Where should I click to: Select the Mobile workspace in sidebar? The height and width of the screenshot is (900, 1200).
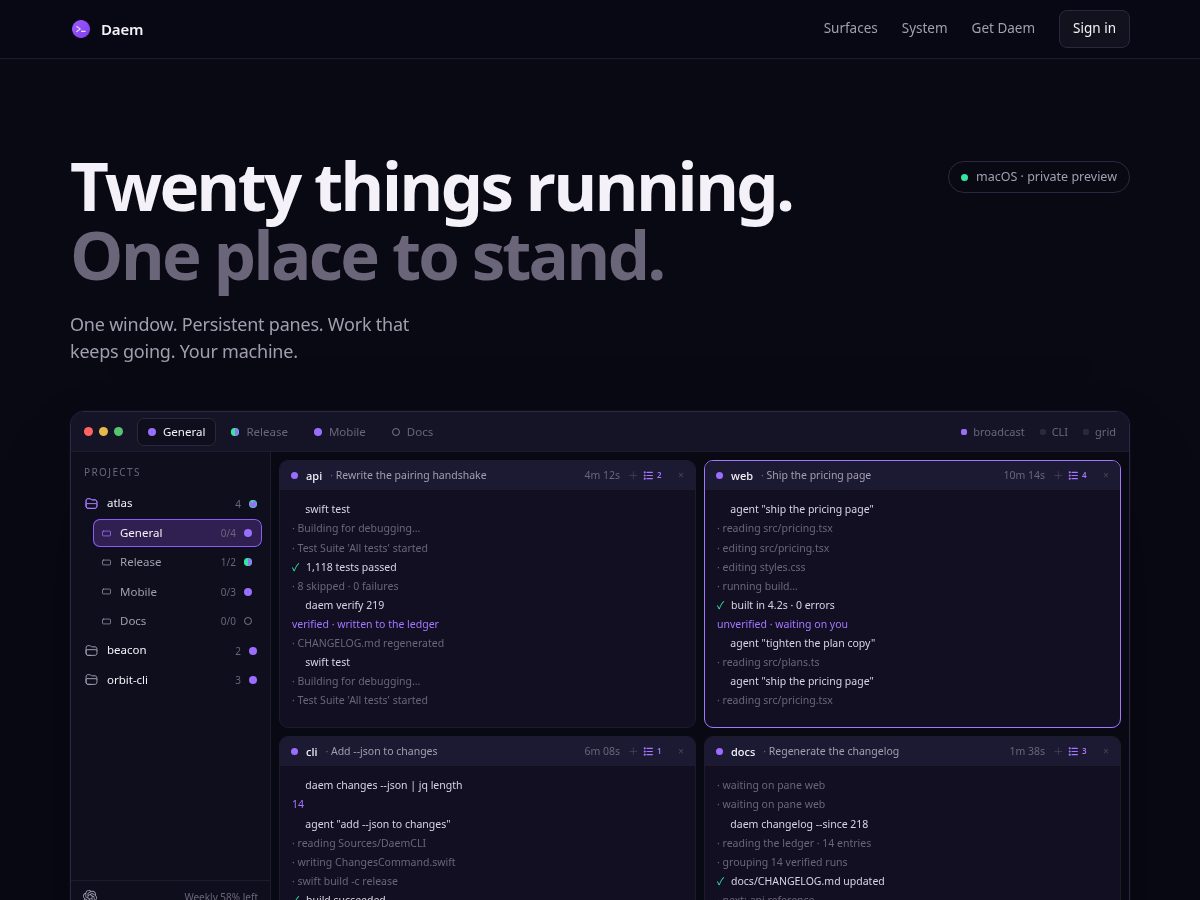tap(177, 592)
